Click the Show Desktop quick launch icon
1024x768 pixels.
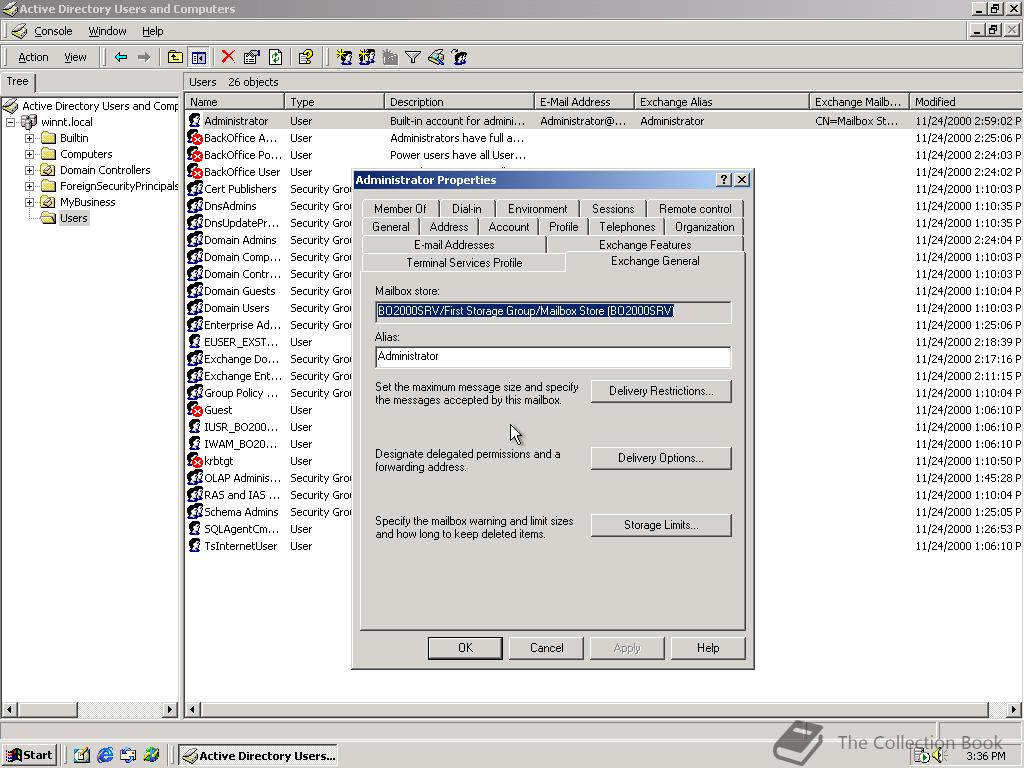pyautogui.click(x=82, y=756)
